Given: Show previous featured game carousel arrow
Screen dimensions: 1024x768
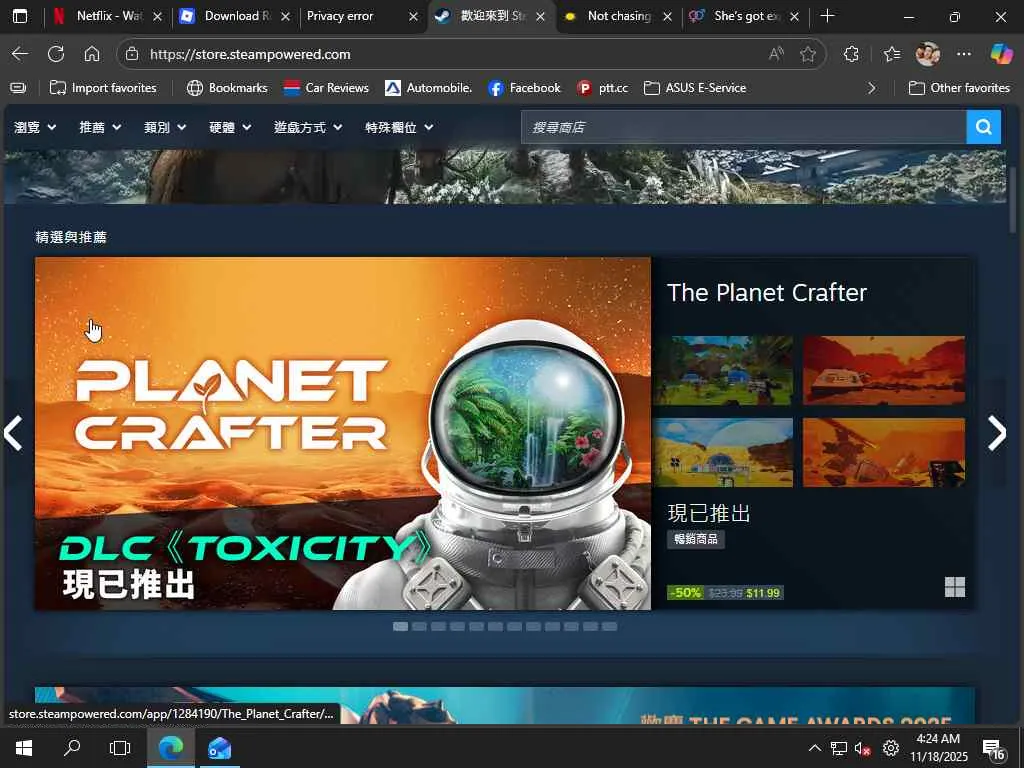Looking at the screenshot, I should (x=13, y=433).
